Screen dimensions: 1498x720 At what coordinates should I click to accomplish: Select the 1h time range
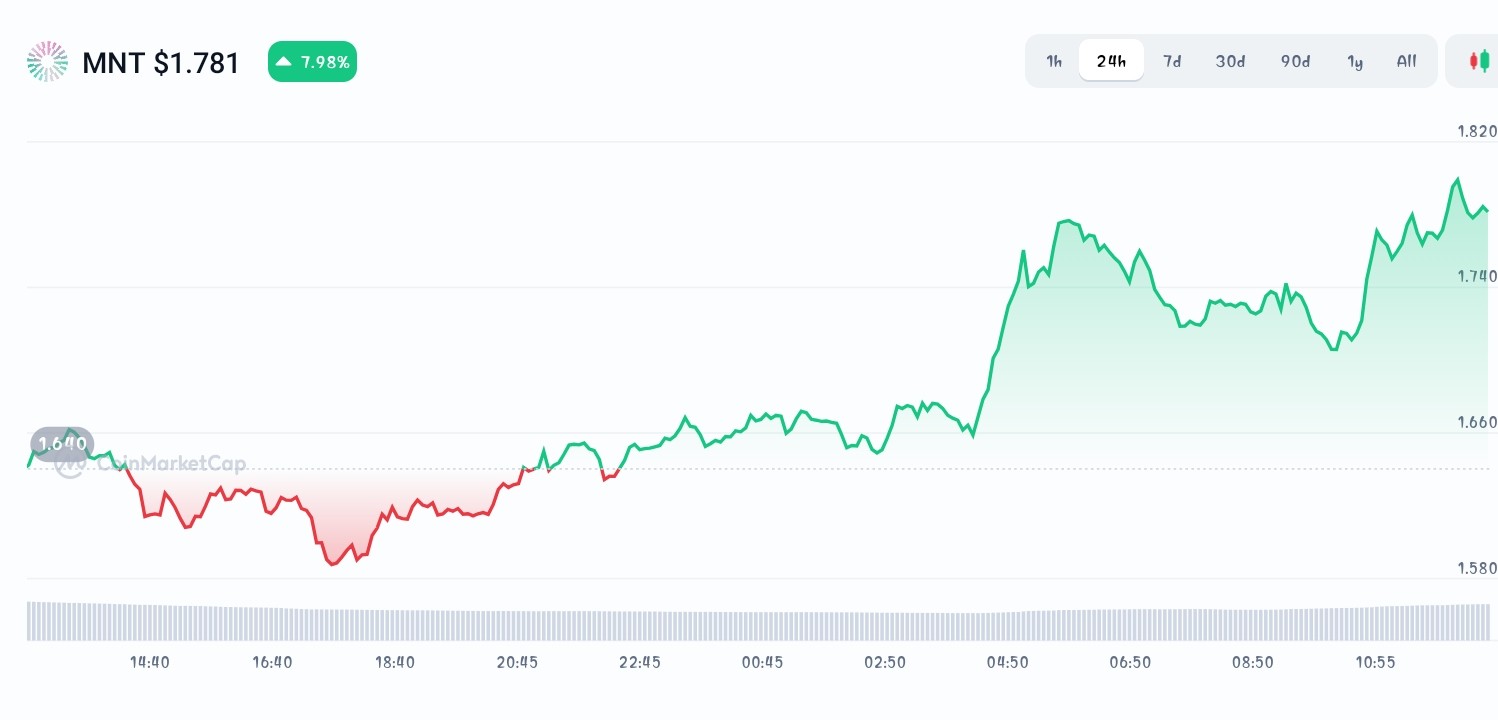point(1054,61)
